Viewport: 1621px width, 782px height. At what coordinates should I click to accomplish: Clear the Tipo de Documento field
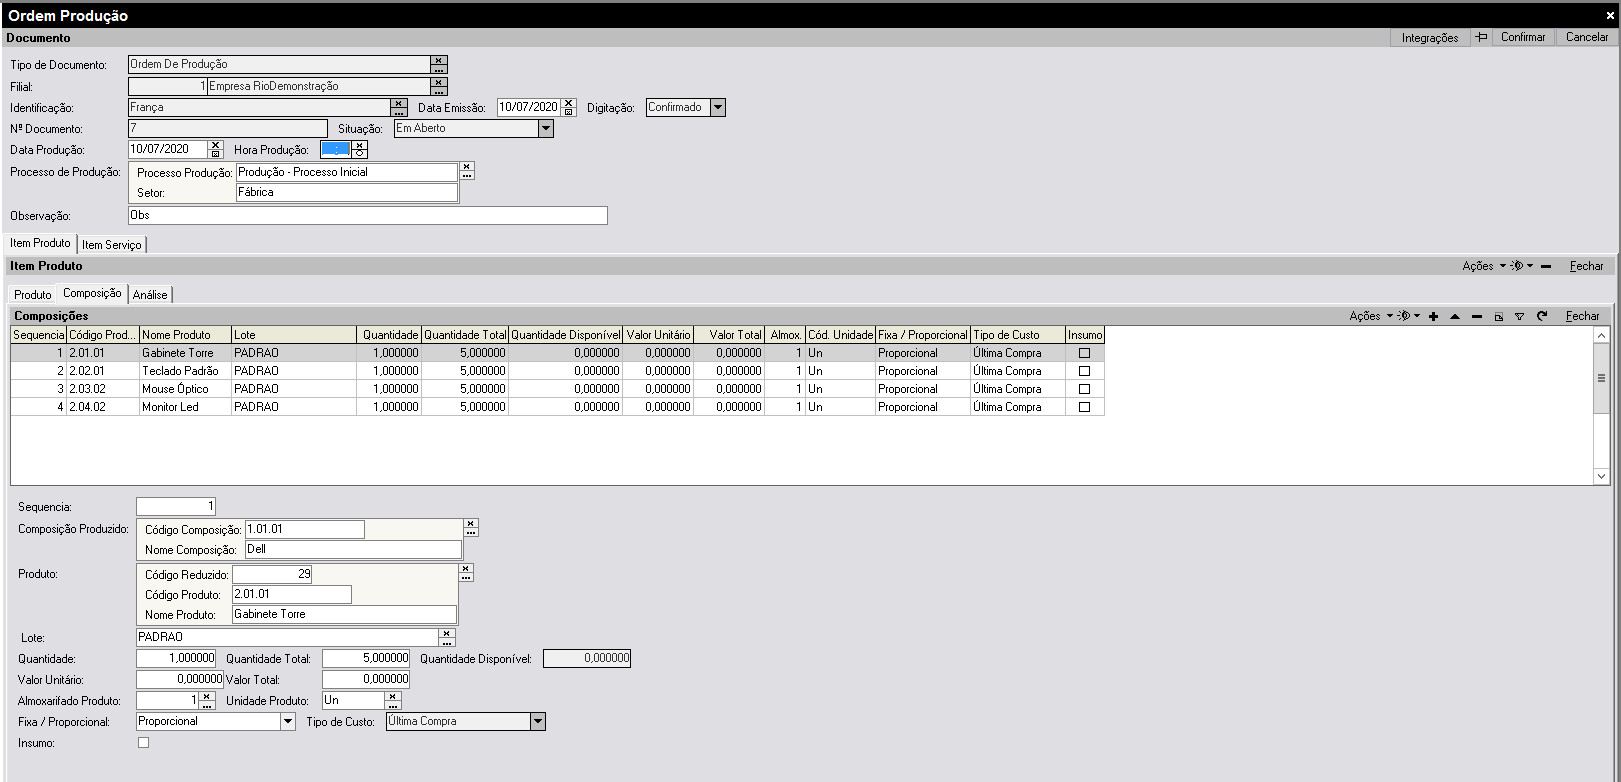(439, 60)
